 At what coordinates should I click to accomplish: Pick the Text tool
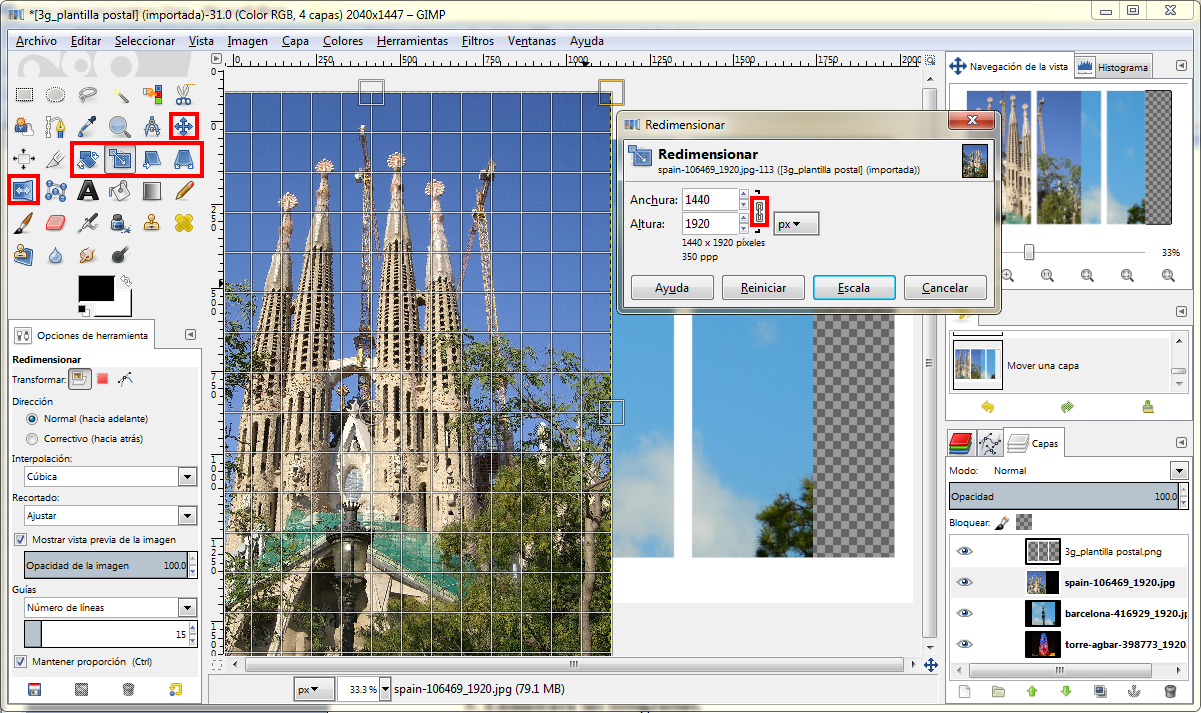click(x=85, y=190)
